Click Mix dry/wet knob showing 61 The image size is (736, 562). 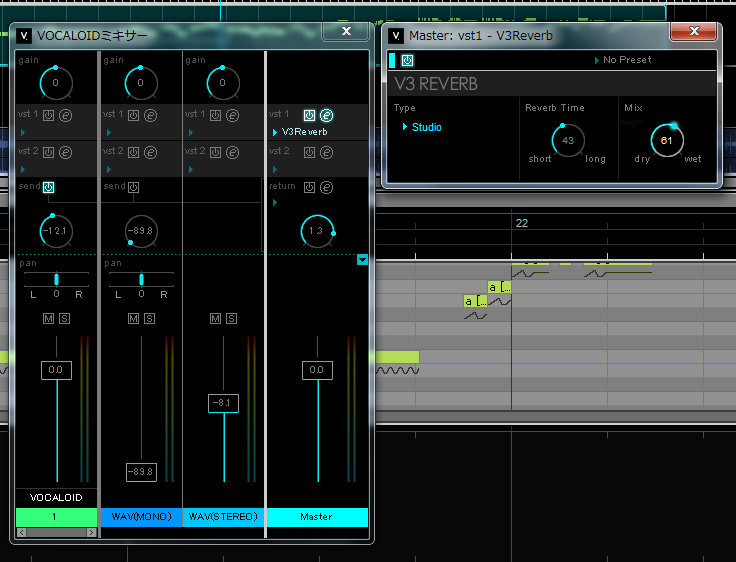pyautogui.click(x=667, y=140)
